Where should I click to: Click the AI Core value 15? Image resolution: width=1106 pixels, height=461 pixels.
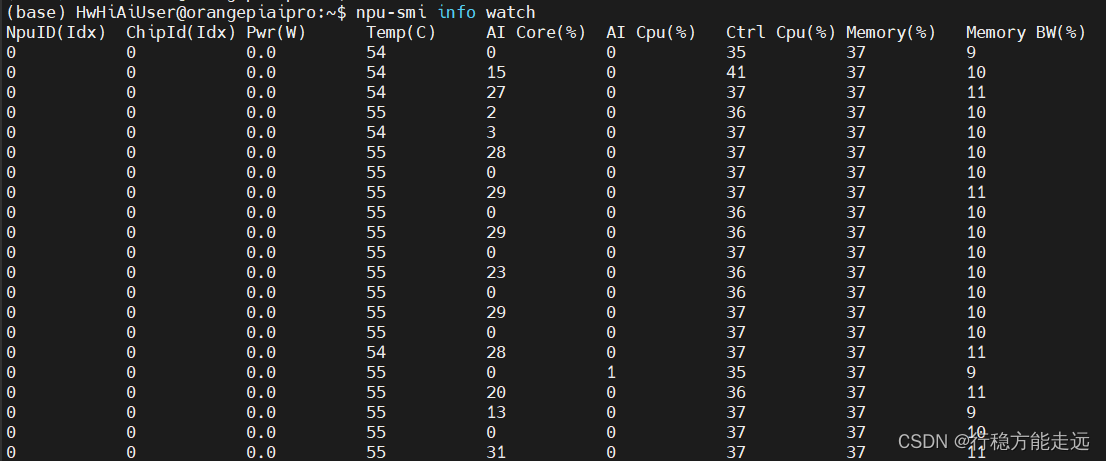496,72
